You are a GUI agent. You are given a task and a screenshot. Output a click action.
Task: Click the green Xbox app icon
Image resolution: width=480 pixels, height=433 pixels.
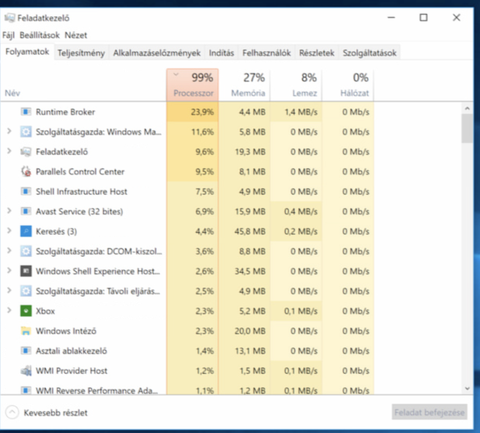tap(26, 311)
